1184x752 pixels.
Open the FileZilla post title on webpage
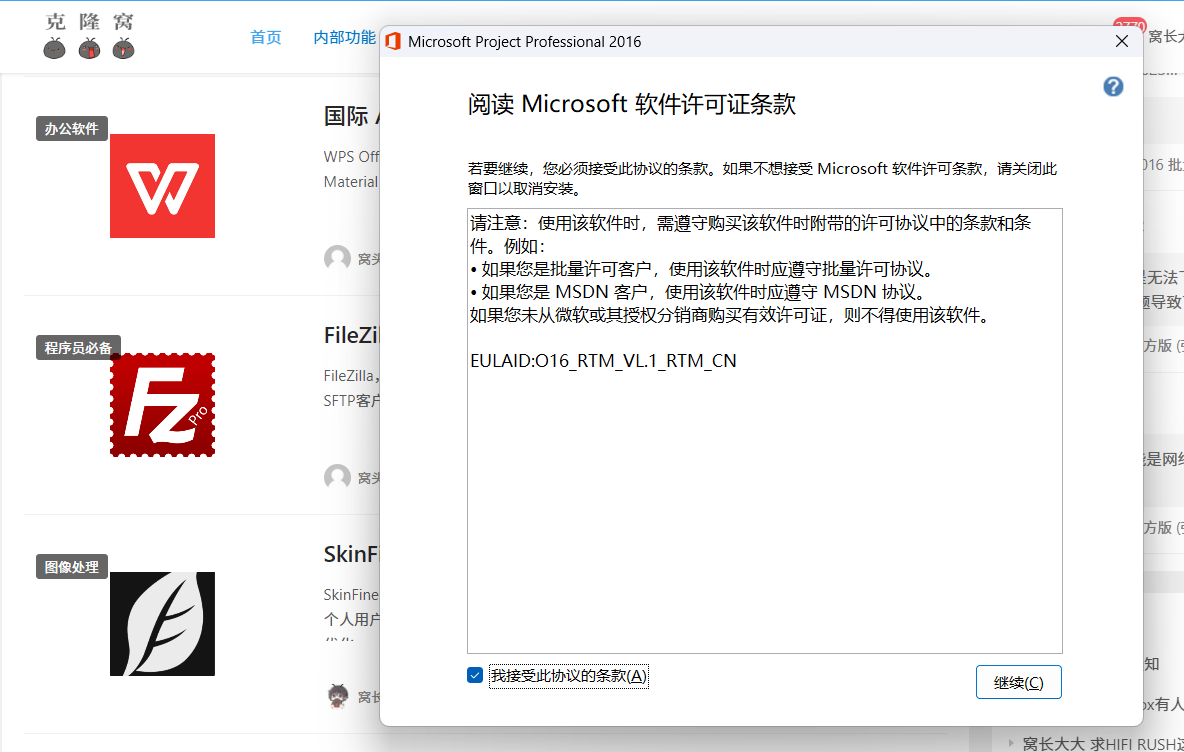click(x=351, y=335)
